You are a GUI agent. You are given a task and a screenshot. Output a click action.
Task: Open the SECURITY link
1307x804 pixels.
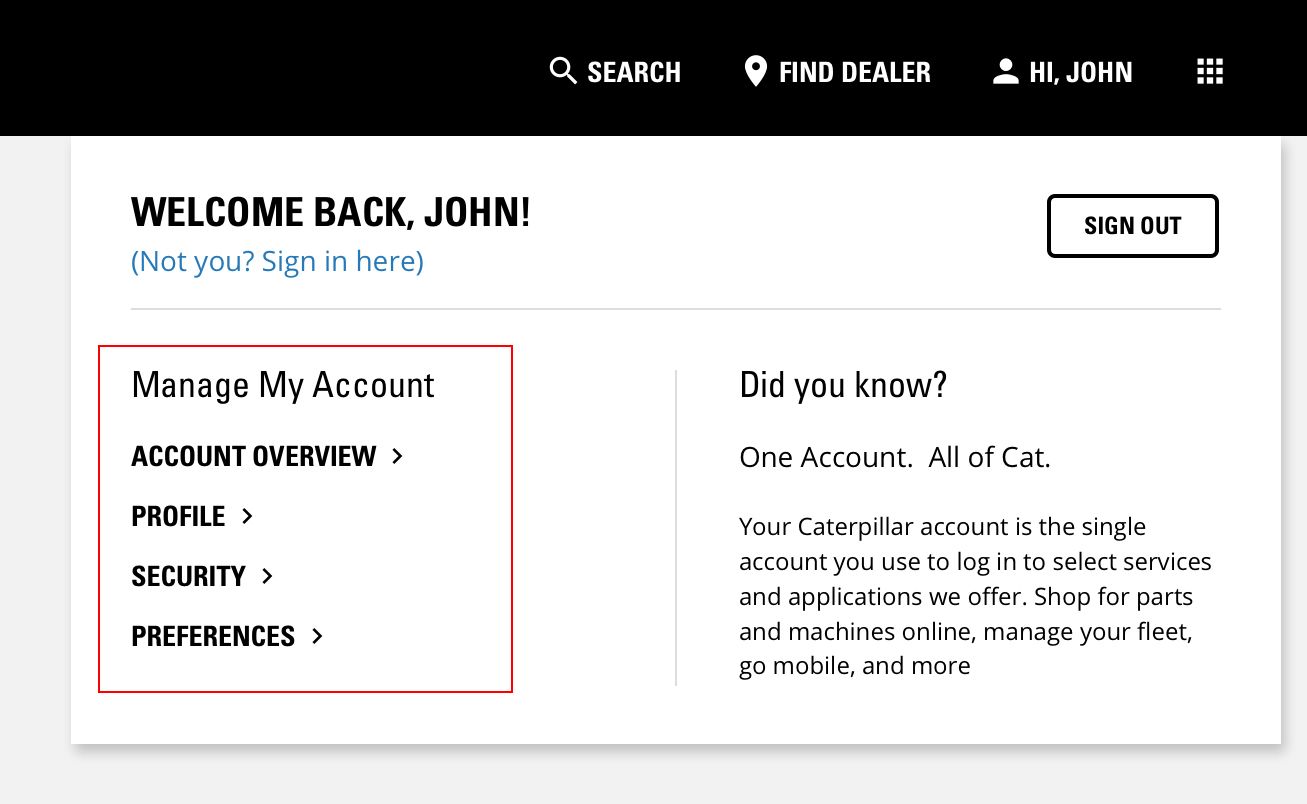coord(188,577)
